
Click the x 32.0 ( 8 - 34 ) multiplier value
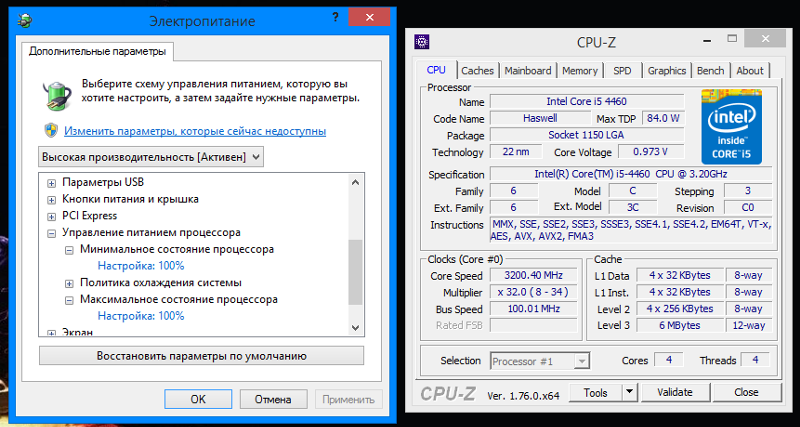pos(534,292)
